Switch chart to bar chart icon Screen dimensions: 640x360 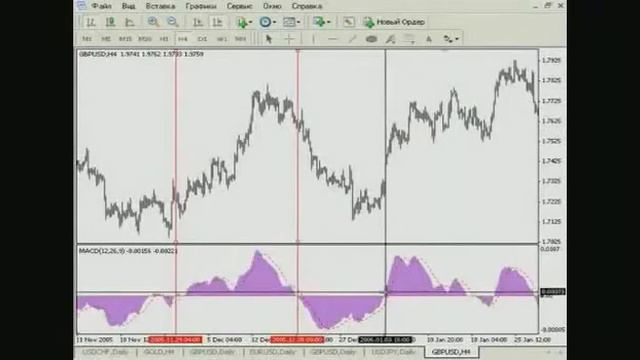pyautogui.click(x=91, y=22)
